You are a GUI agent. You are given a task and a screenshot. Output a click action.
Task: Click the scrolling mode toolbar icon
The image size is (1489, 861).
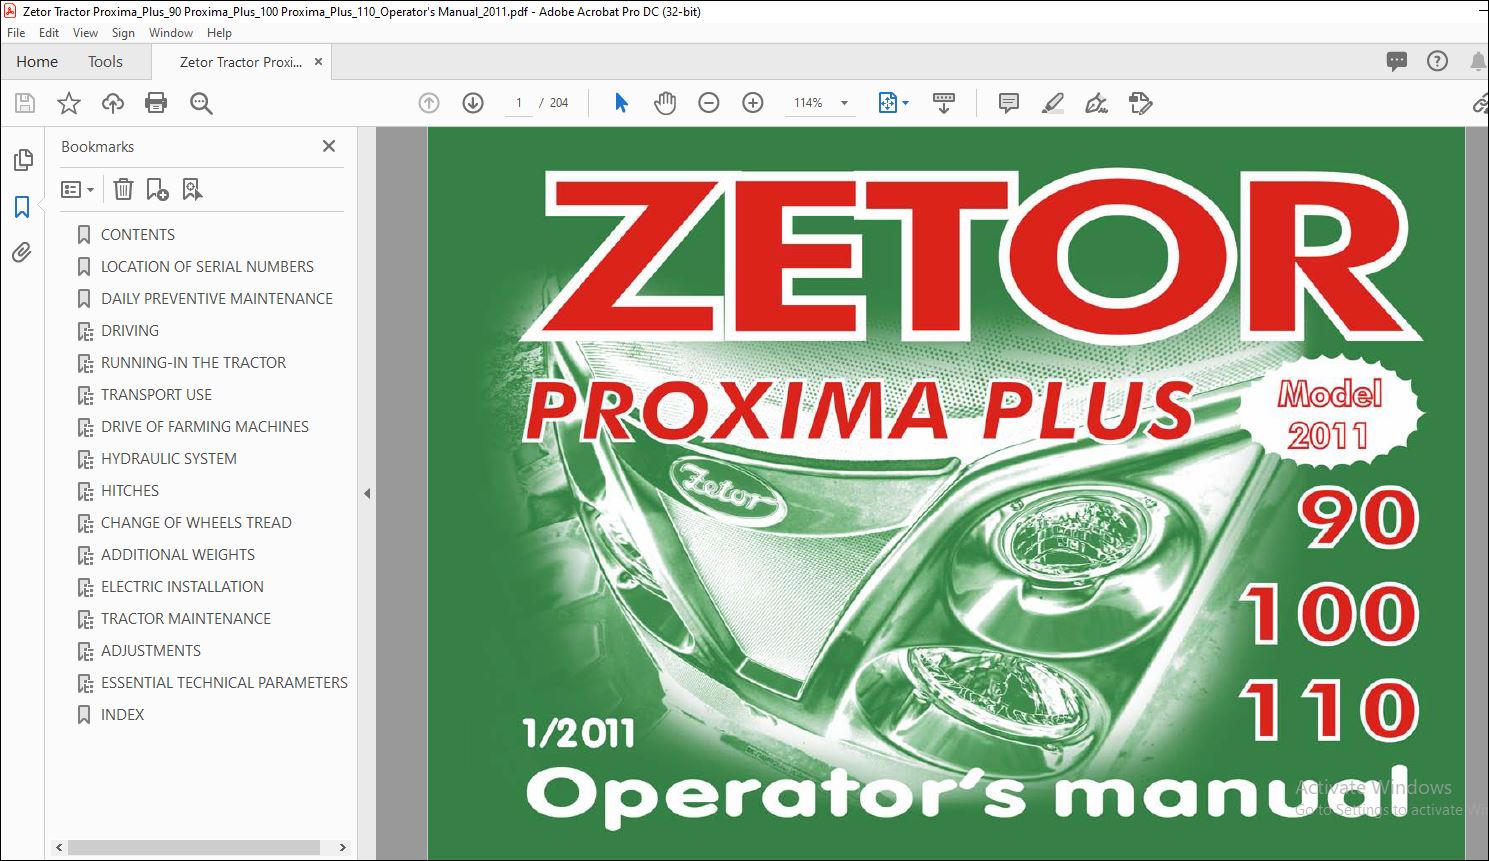943,103
